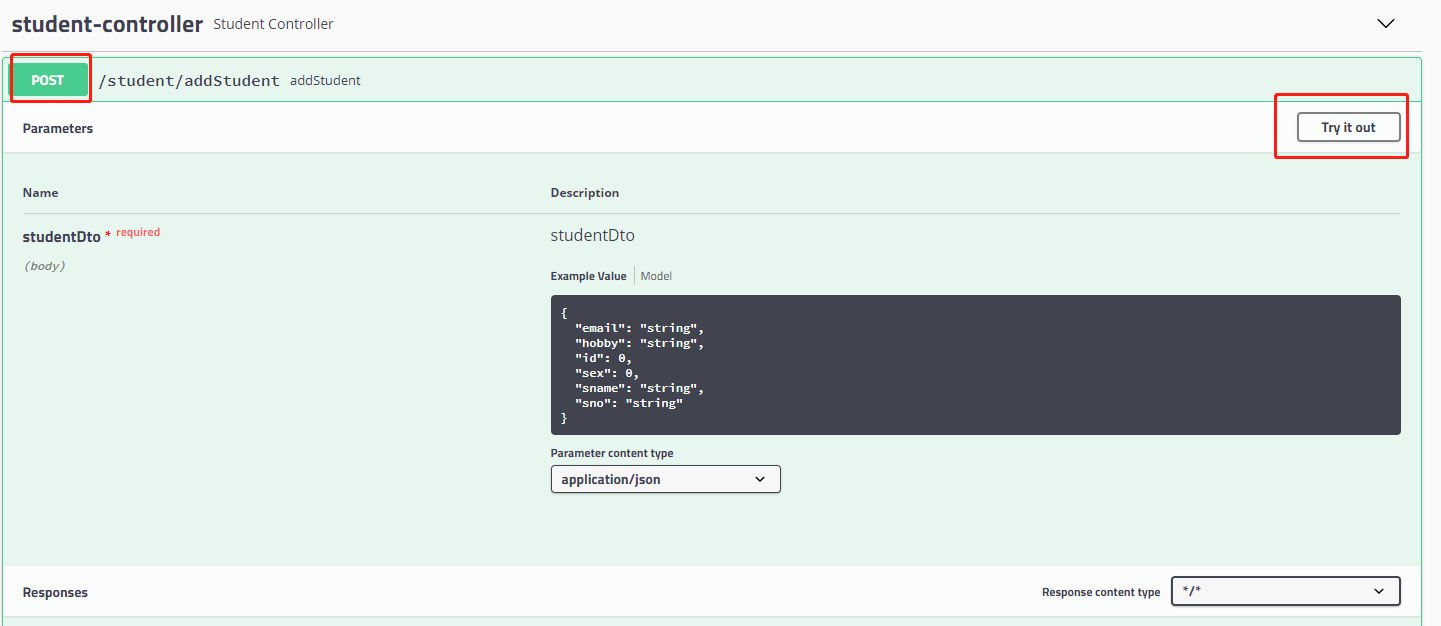
Task: Click the (body) parameter location label
Action: pos(44,266)
